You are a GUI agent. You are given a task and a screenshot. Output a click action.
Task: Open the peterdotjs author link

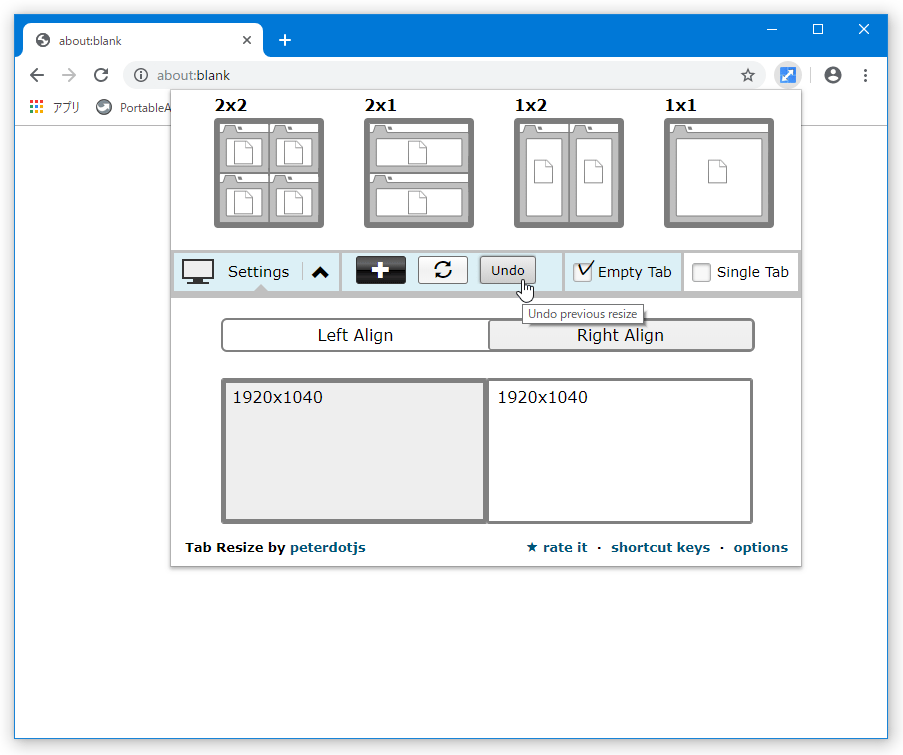(x=328, y=547)
